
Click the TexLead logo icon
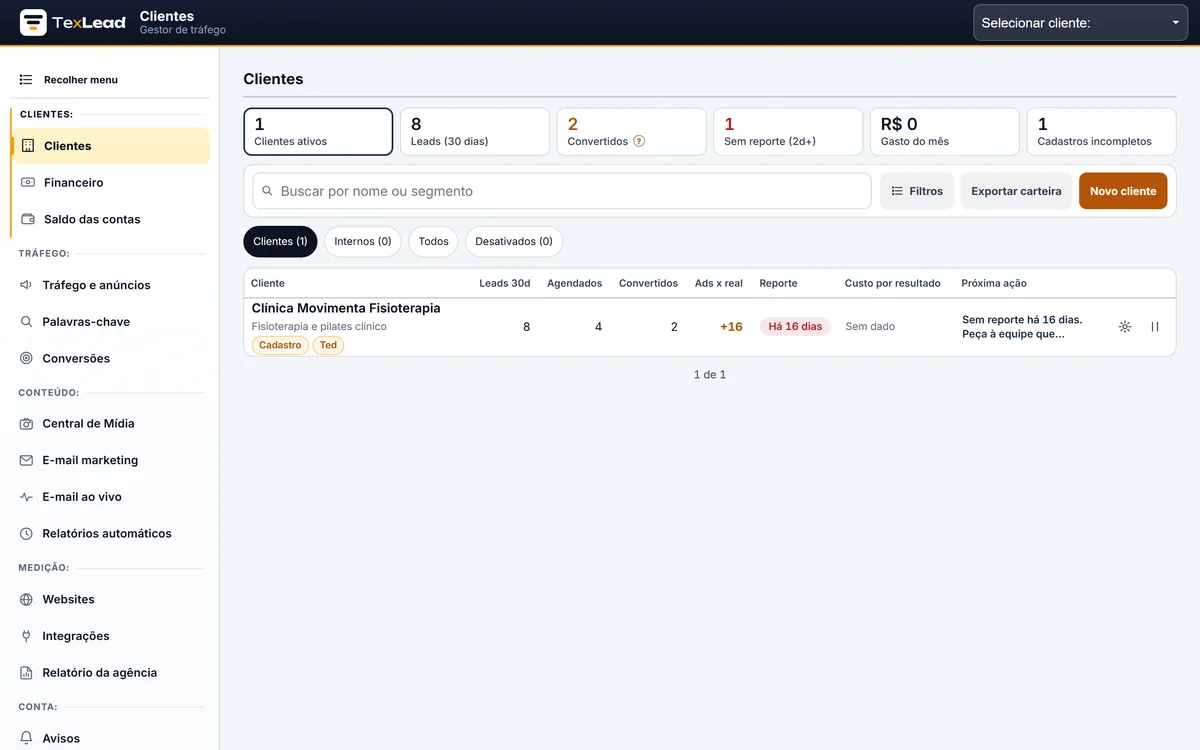click(33, 22)
